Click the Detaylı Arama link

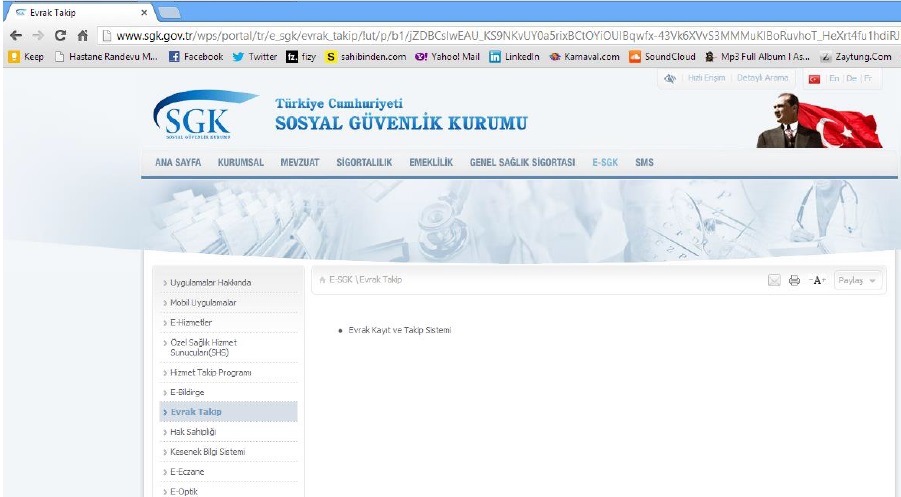[x=763, y=78]
